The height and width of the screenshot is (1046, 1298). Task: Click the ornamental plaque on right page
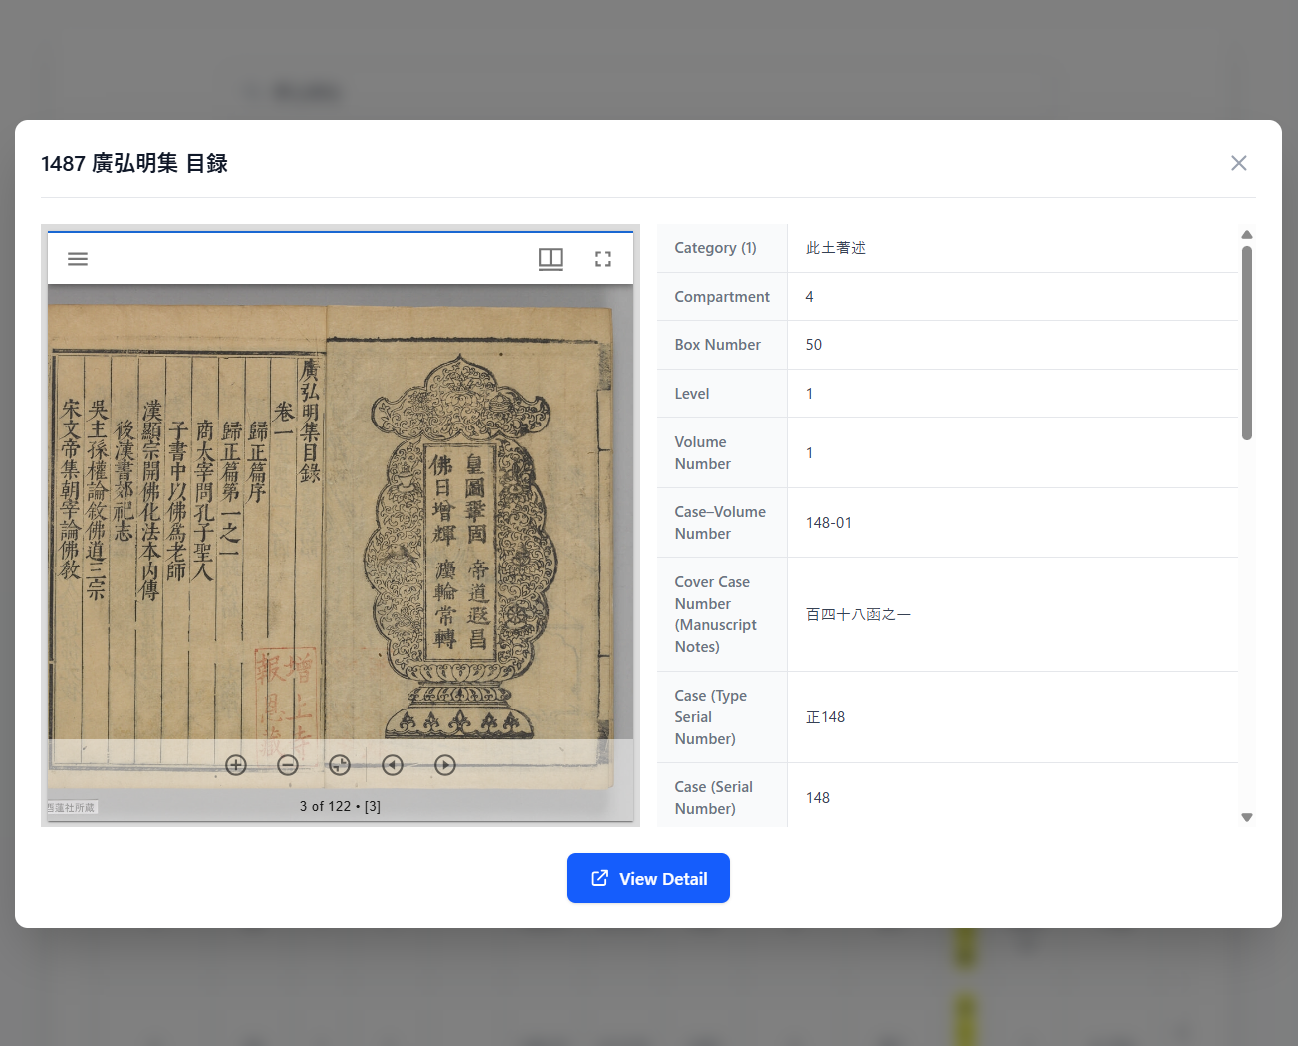click(460, 545)
